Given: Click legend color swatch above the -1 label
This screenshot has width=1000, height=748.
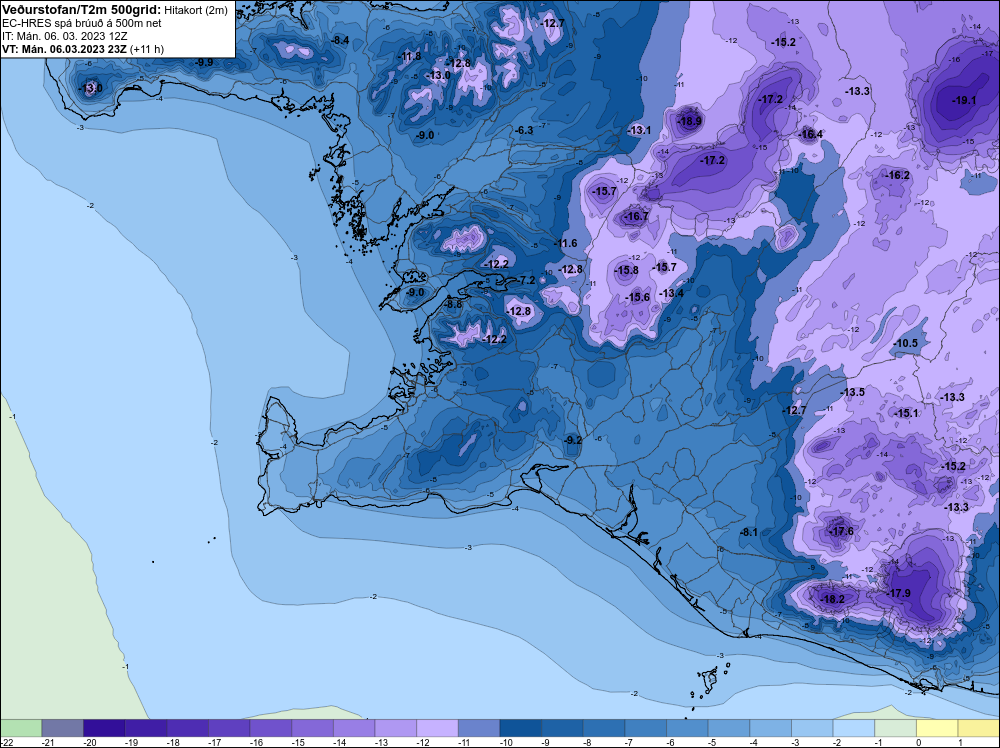Looking at the screenshot, I should pyautogui.click(x=895, y=728).
